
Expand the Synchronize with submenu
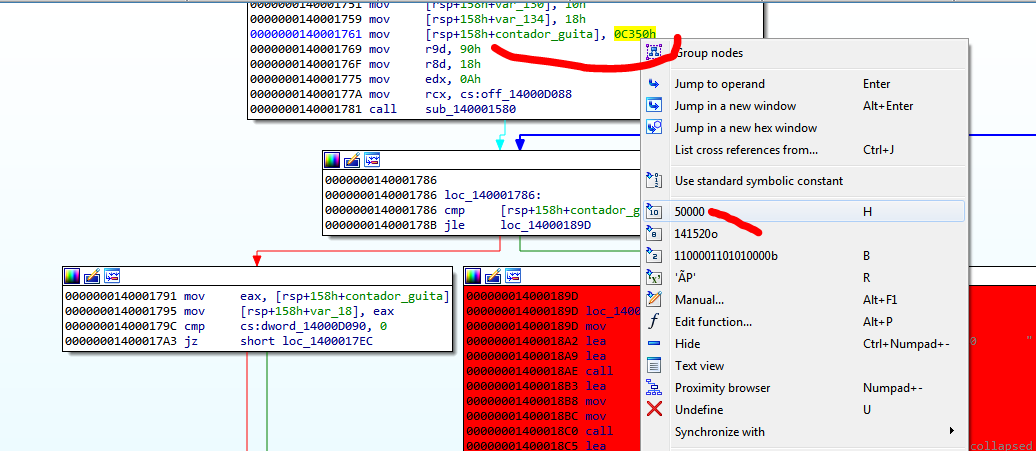click(720, 432)
